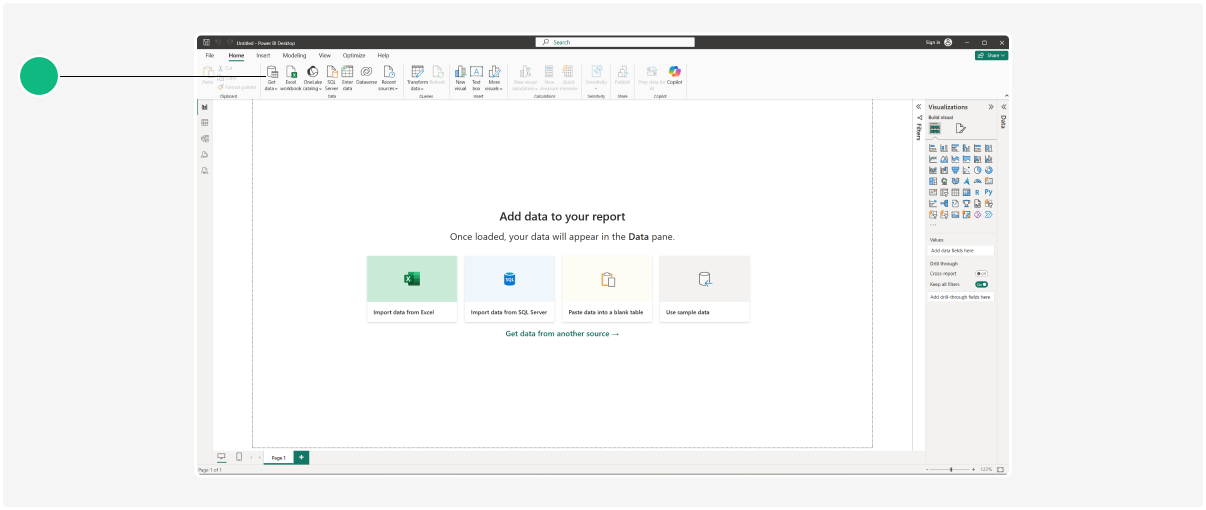Launch Copilot from the ribbon
Screen dimensions: 1206x510
click(x=675, y=75)
